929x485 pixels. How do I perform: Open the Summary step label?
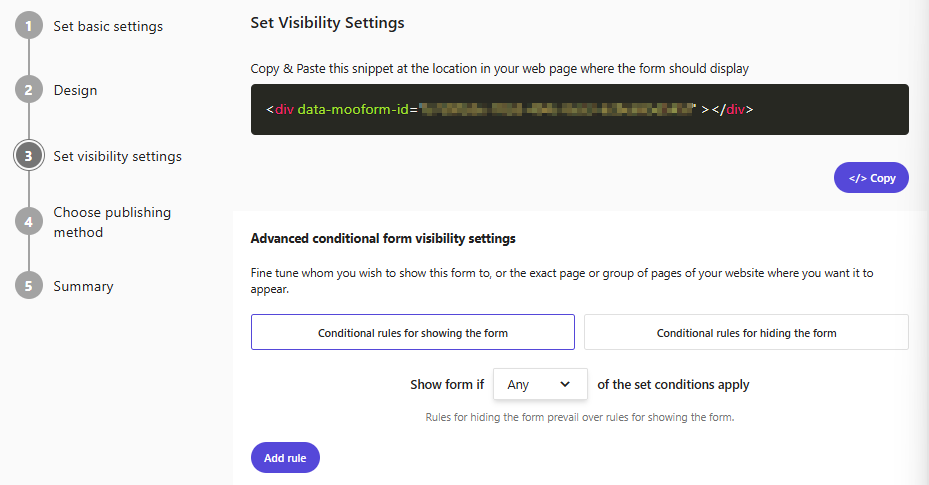83,286
